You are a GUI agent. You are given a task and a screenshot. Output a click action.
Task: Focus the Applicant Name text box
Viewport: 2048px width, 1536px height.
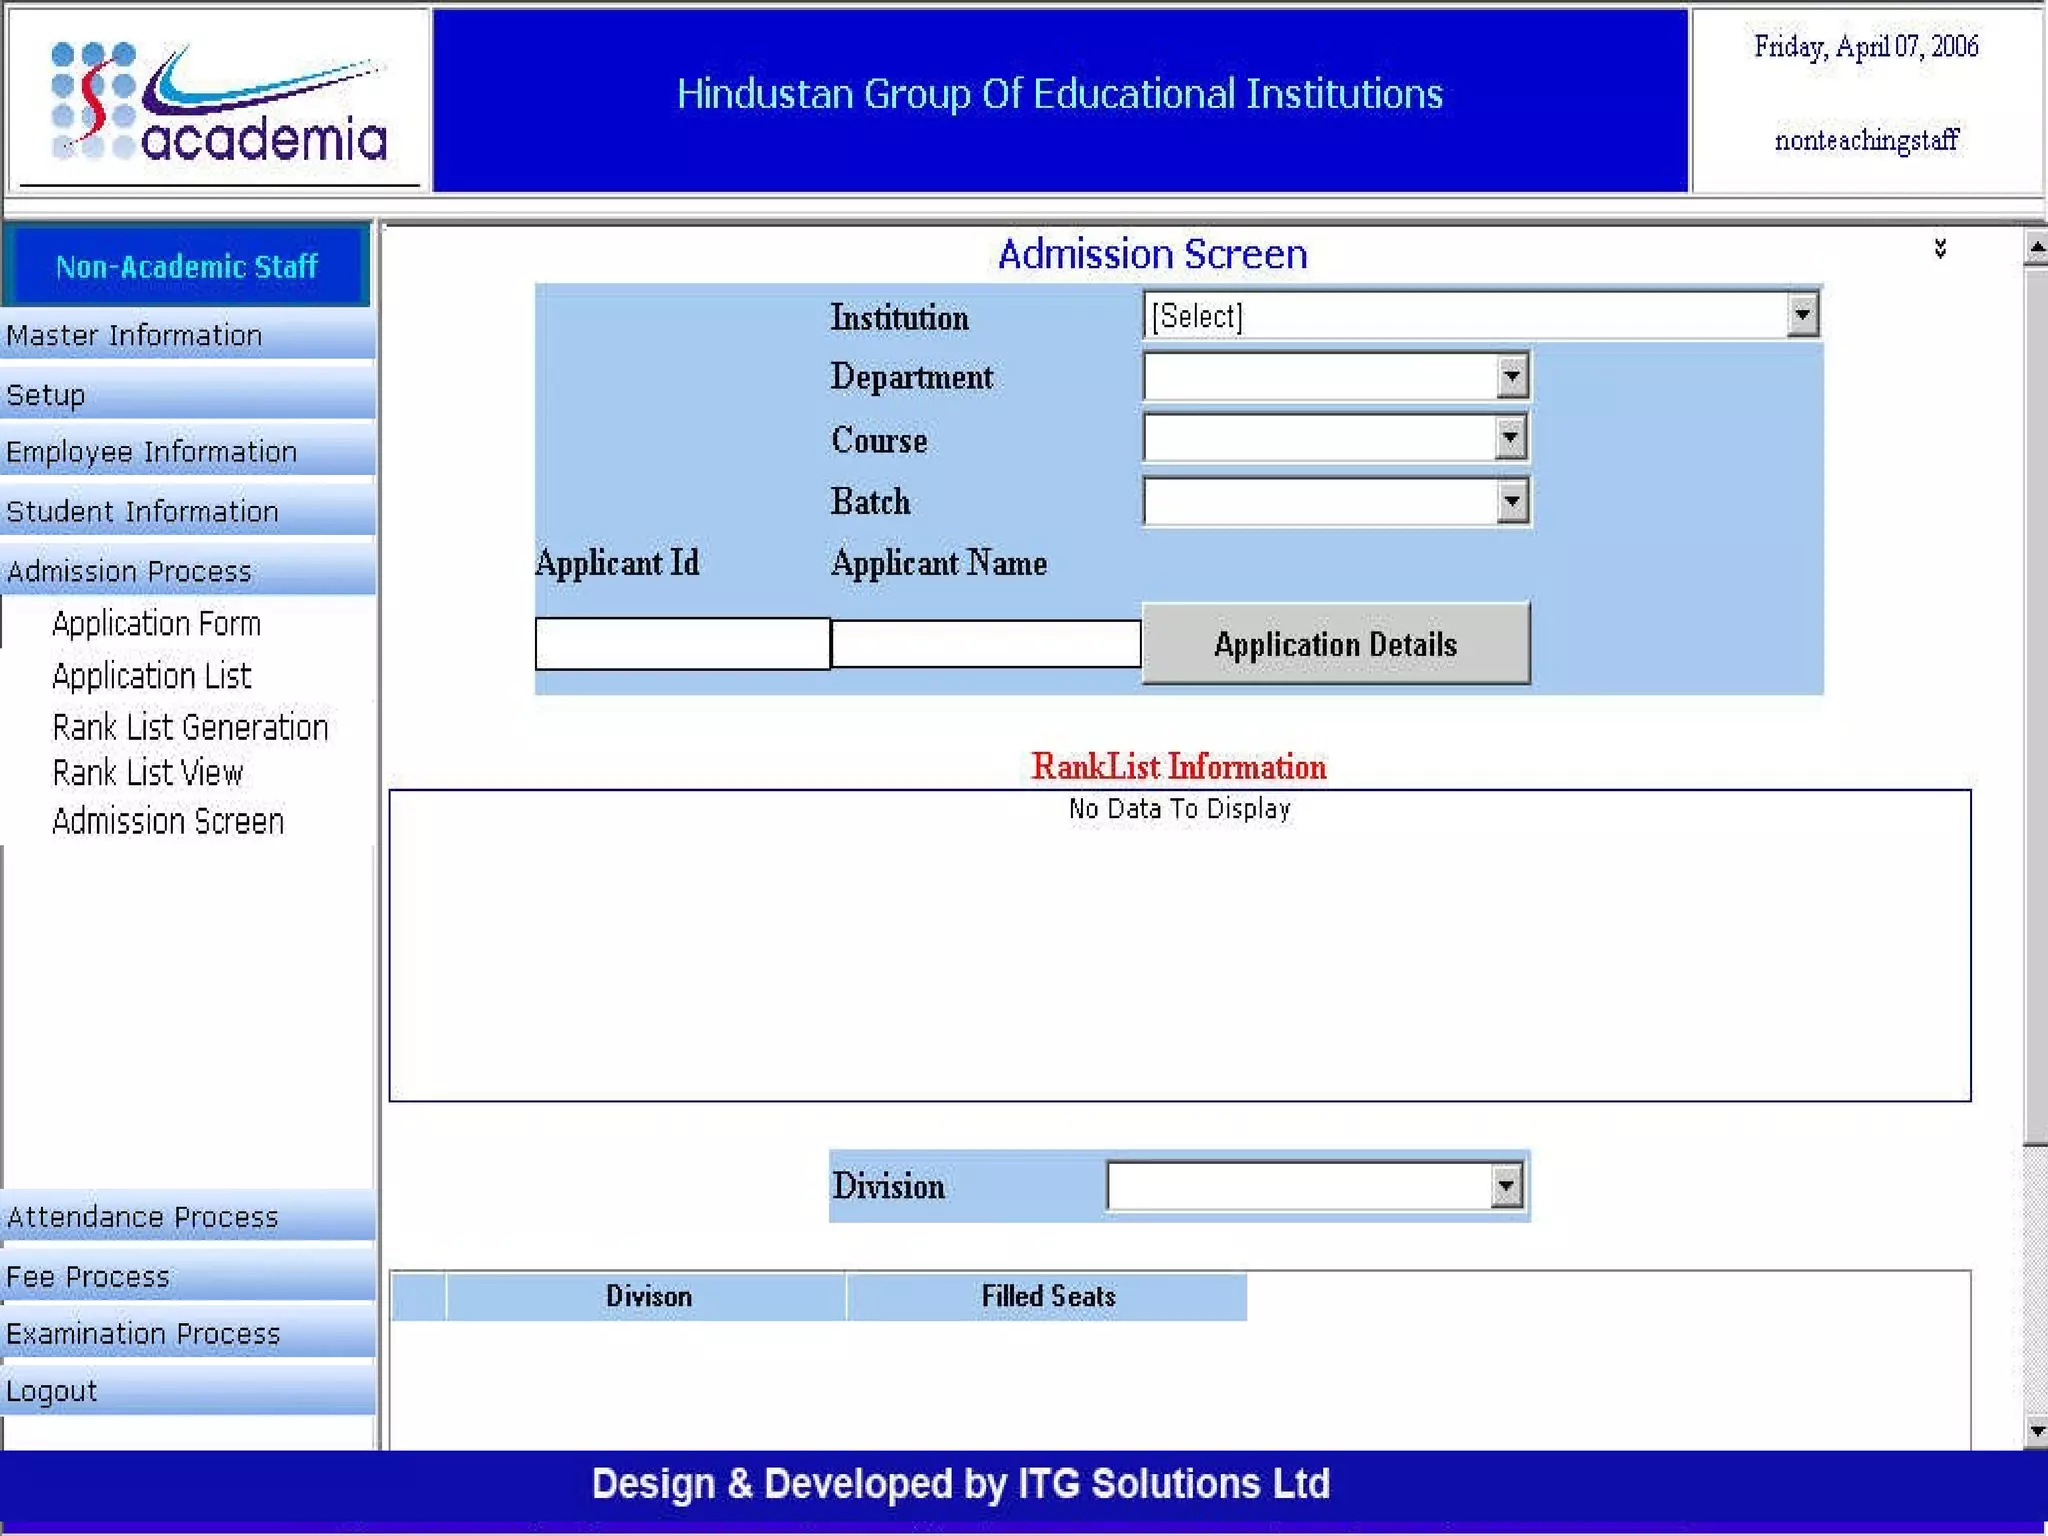(985, 643)
